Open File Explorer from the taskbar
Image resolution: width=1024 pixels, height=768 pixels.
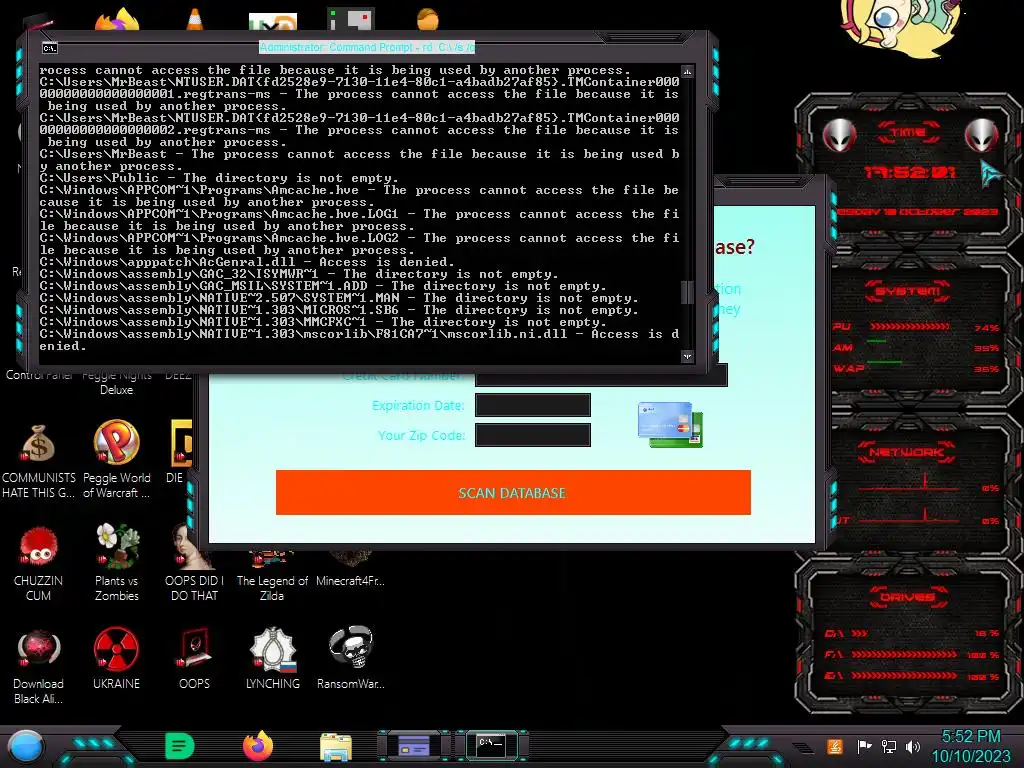pos(336,747)
